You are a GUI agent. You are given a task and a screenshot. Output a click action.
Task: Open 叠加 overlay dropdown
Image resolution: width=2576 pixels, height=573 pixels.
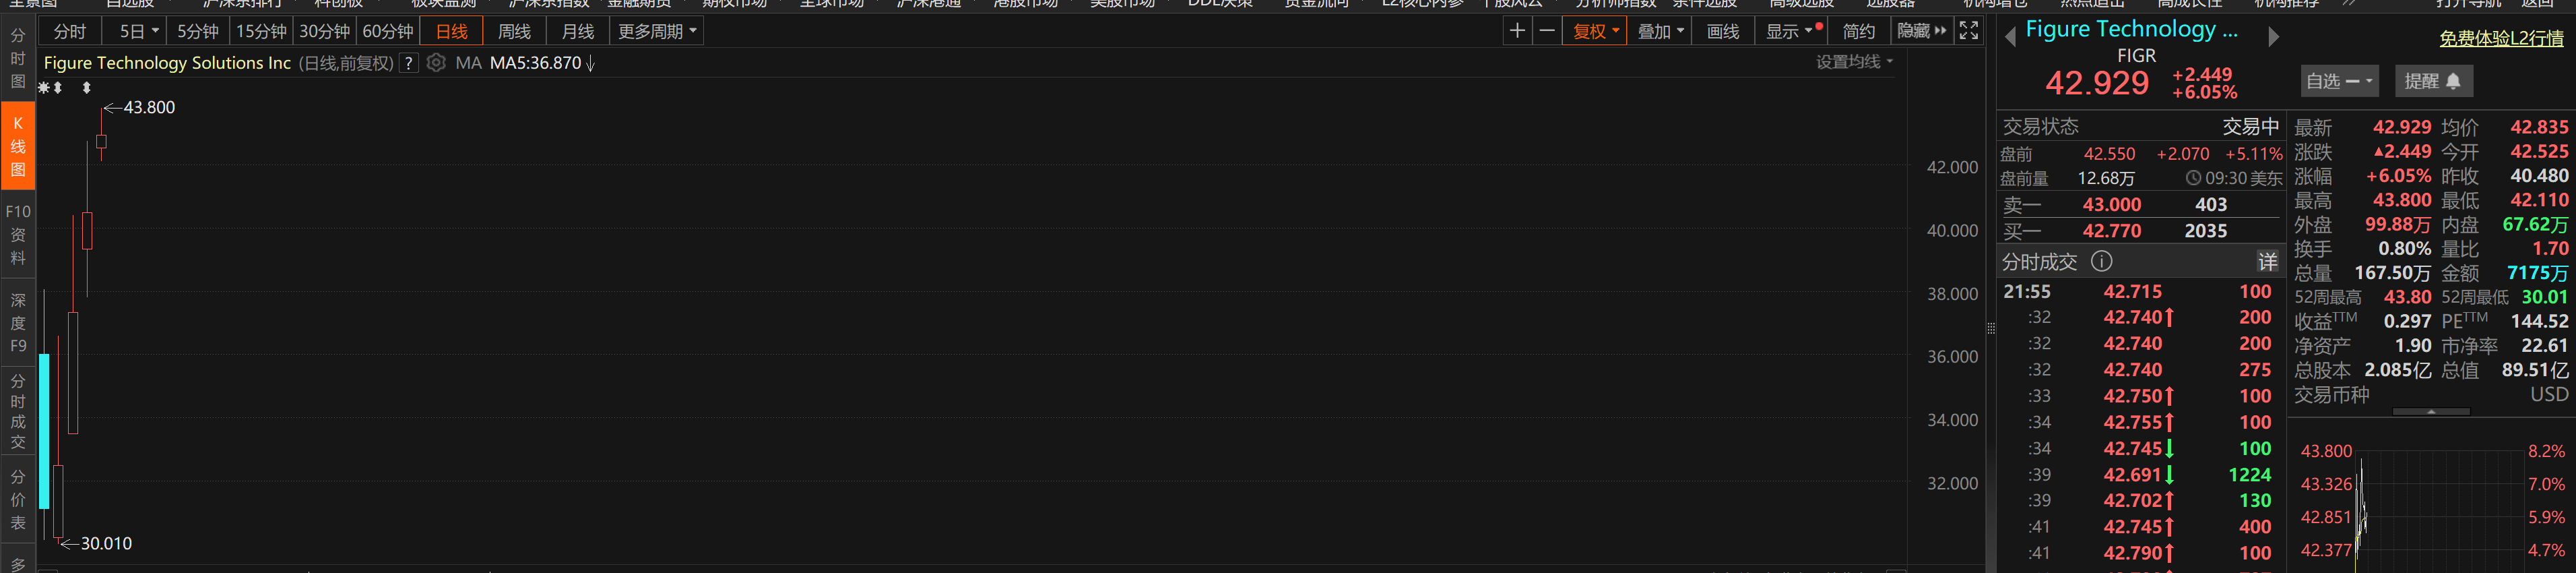(1660, 31)
